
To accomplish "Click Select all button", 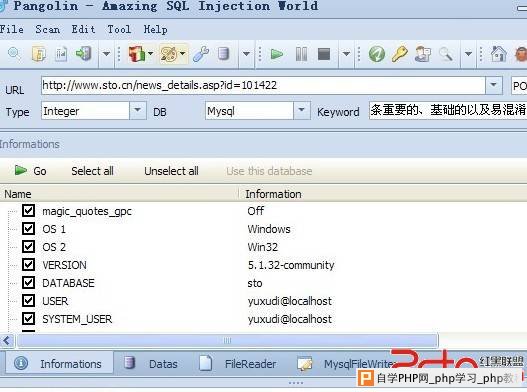I will [x=92, y=171].
